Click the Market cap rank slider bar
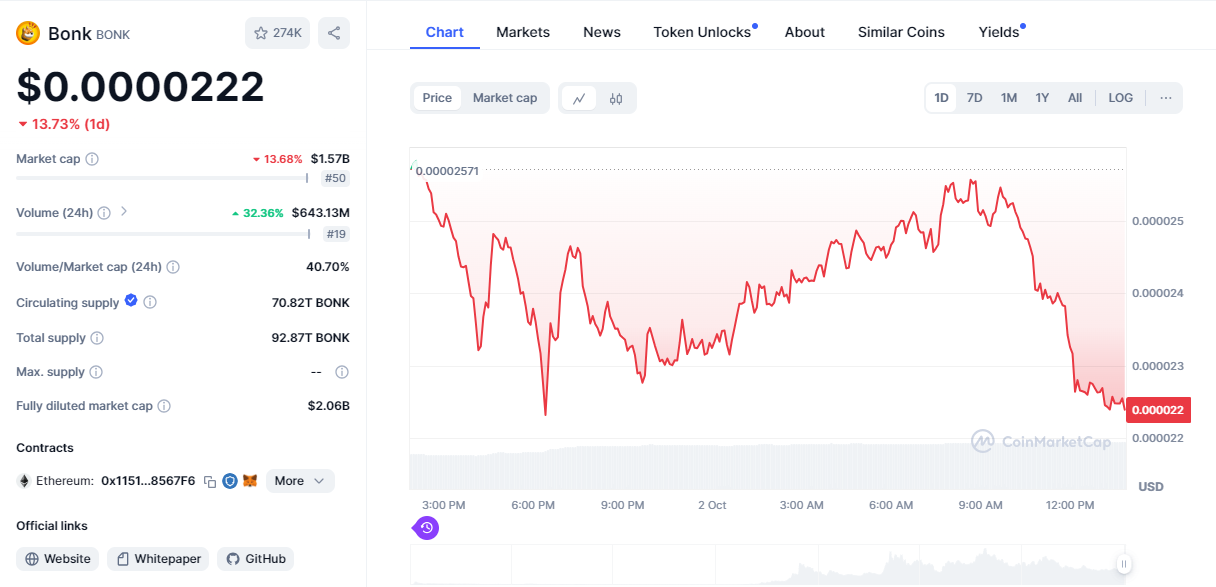This screenshot has width=1216, height=587. (x=163, y=178)
